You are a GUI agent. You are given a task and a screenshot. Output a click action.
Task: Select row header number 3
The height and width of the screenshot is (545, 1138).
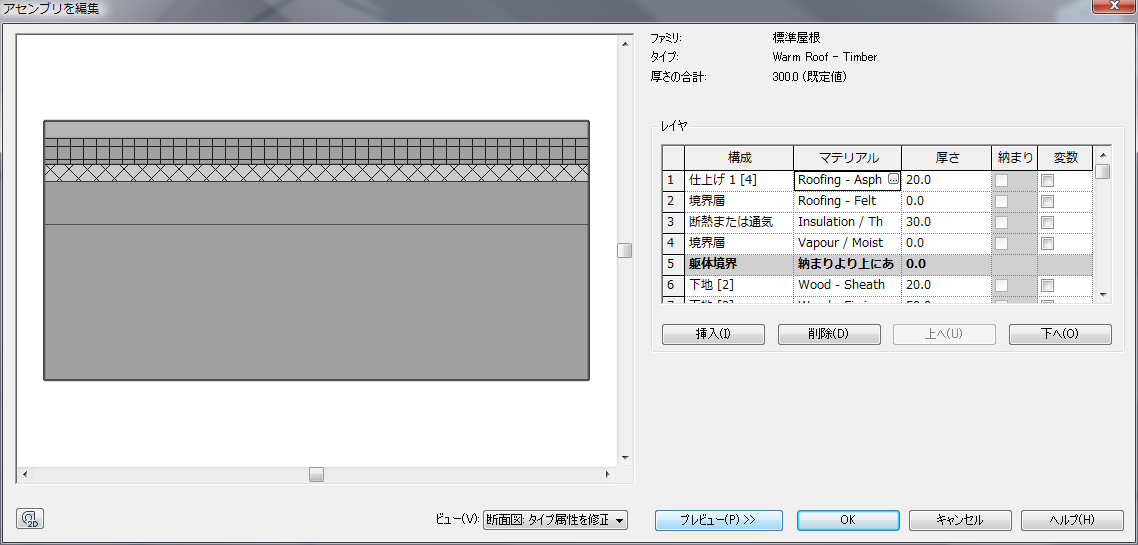click(x=673, y=222)
